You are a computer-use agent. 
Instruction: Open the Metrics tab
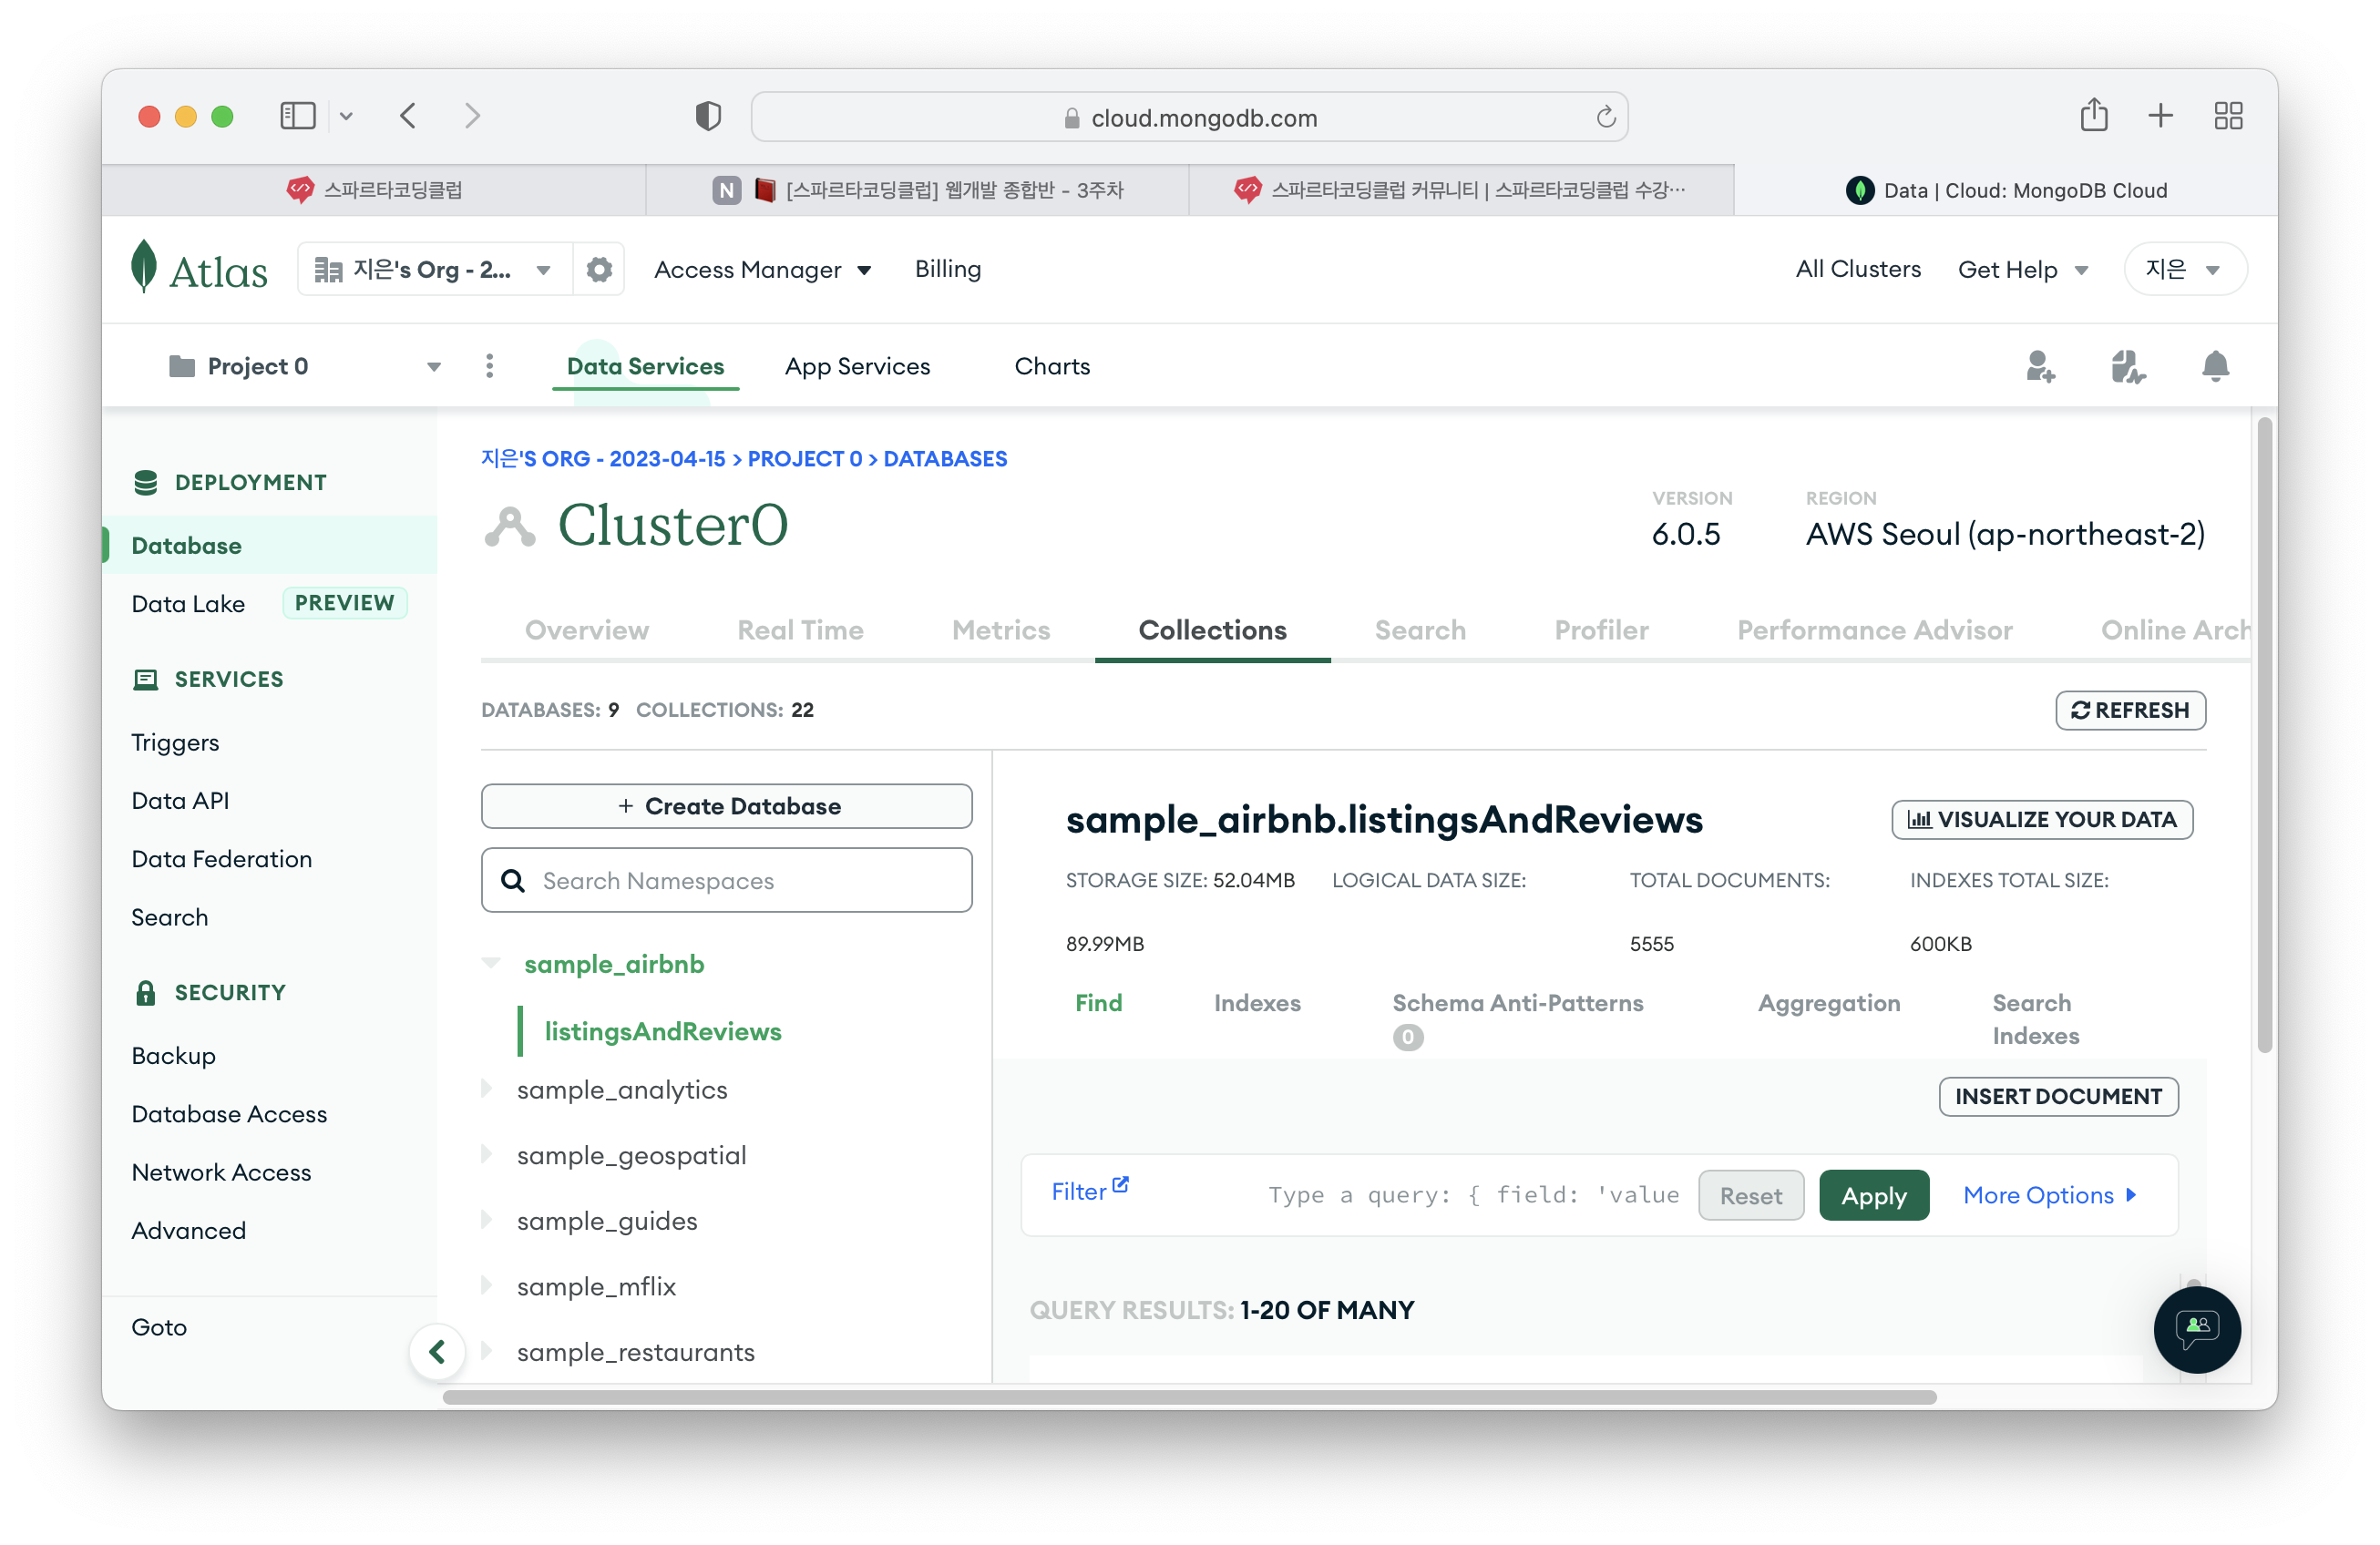point(1001,630)
